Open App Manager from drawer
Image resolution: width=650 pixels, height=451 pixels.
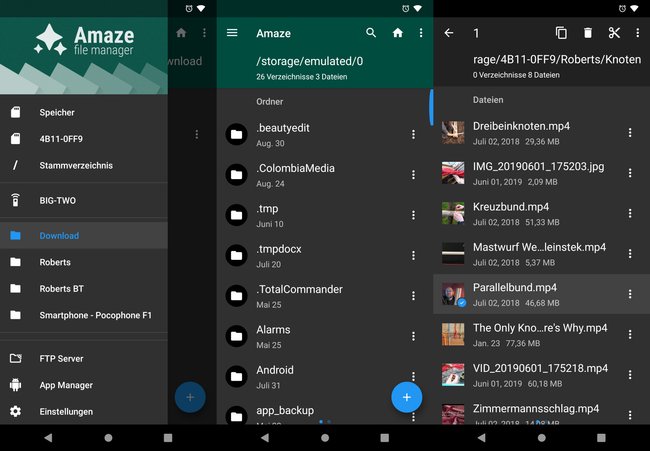tap(84, 385)
